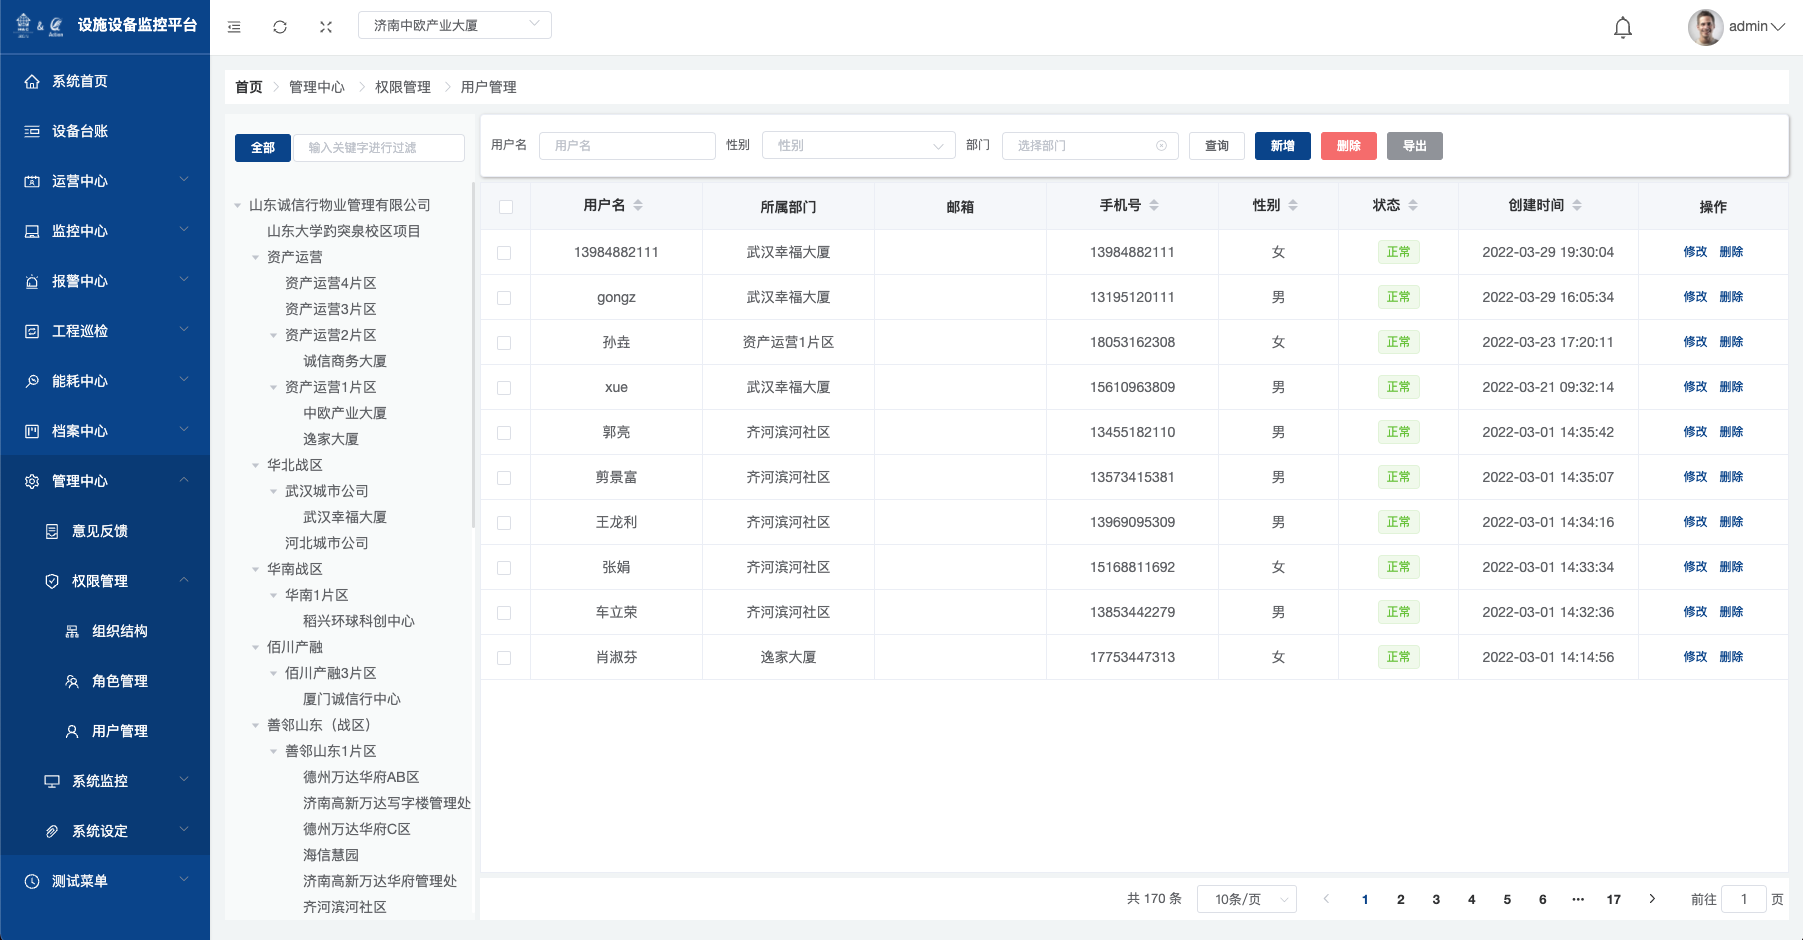1803x940 pixels.
Task: Open 角色管理 in the sidebar menu
Action: [x=119, y=681]
